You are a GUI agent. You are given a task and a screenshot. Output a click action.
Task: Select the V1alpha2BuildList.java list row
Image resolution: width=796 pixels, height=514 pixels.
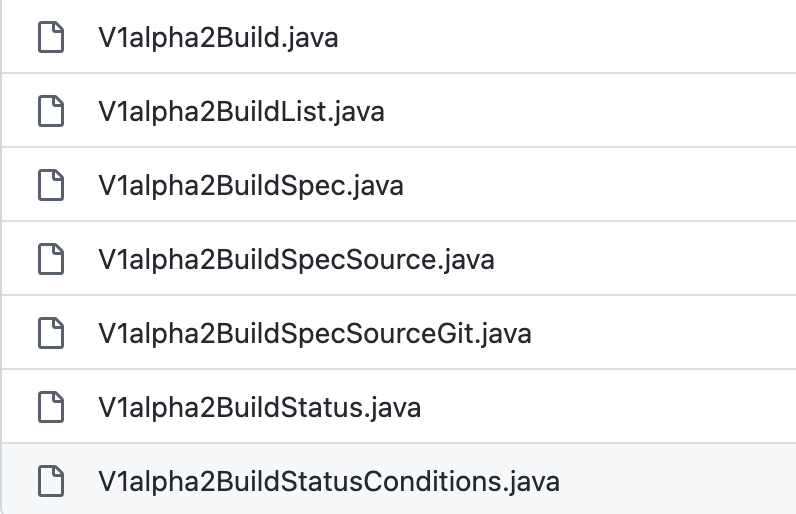point(399,110)
